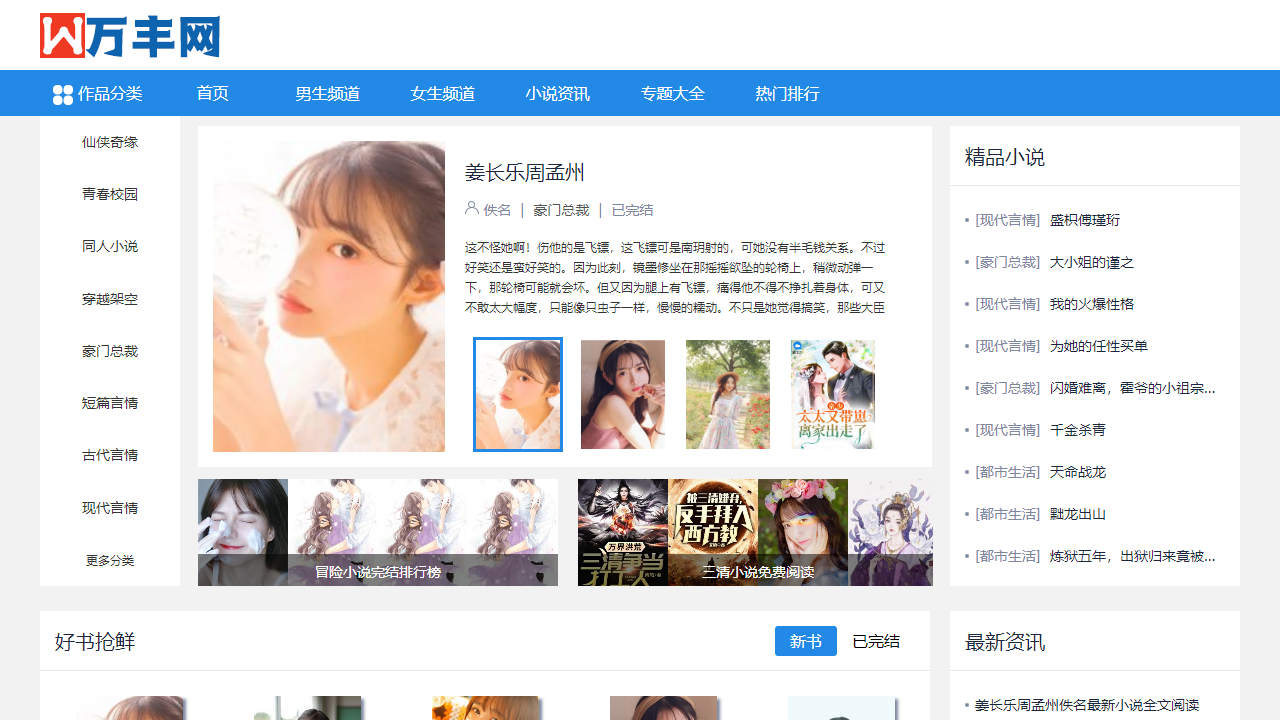Viewport: 1280px width, 720px height.
Task: Open the 男生频道 channel
Action: (328, 94)
